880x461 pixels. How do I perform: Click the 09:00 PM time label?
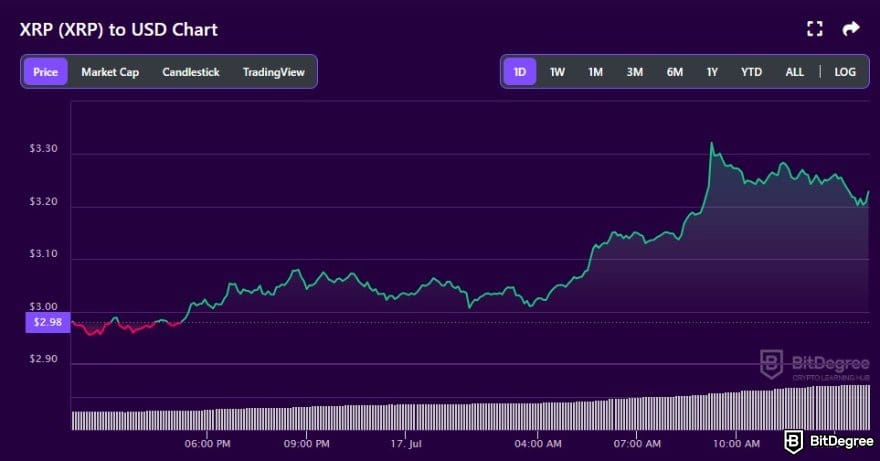306,444
